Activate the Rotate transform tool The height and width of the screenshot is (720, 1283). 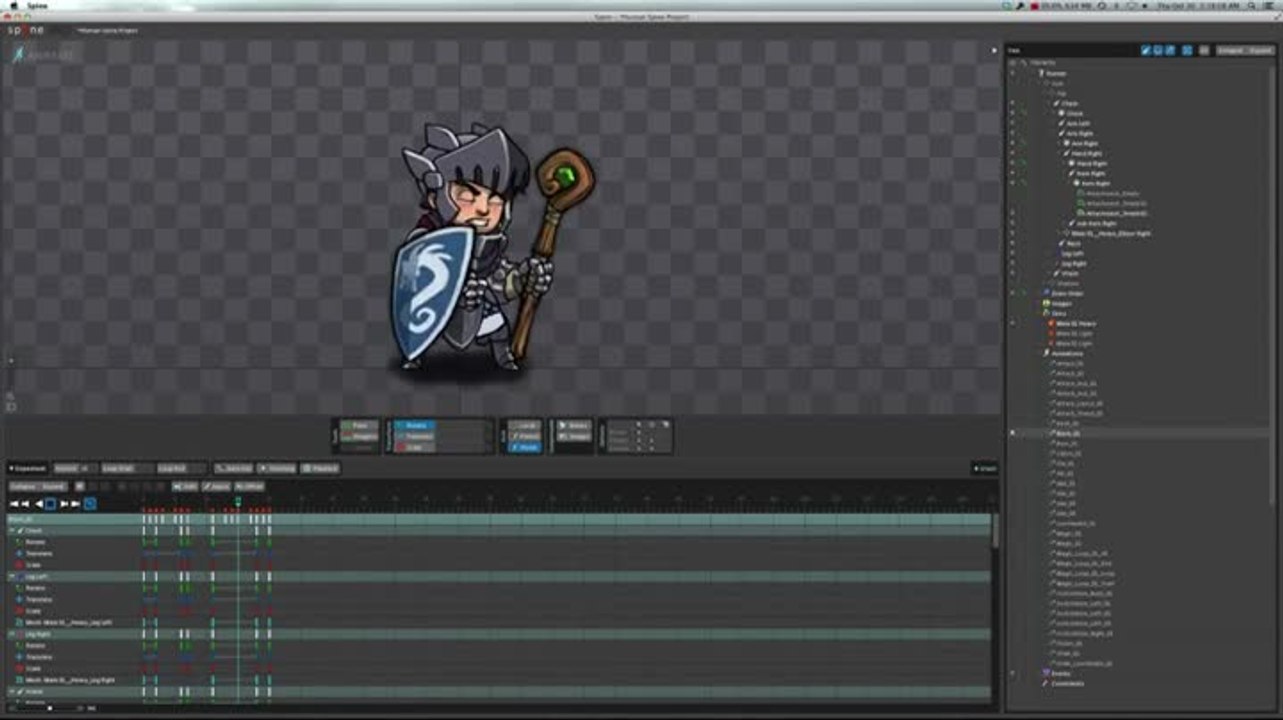(414, 425)
